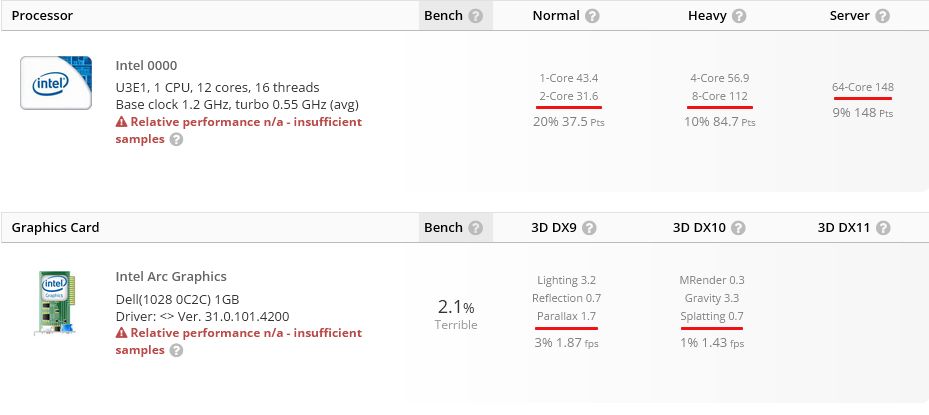Image resolution: width=929 pixels, height=415 pixels.
Task: Click the Intel processor logo thumbnail
Action: 56,83
